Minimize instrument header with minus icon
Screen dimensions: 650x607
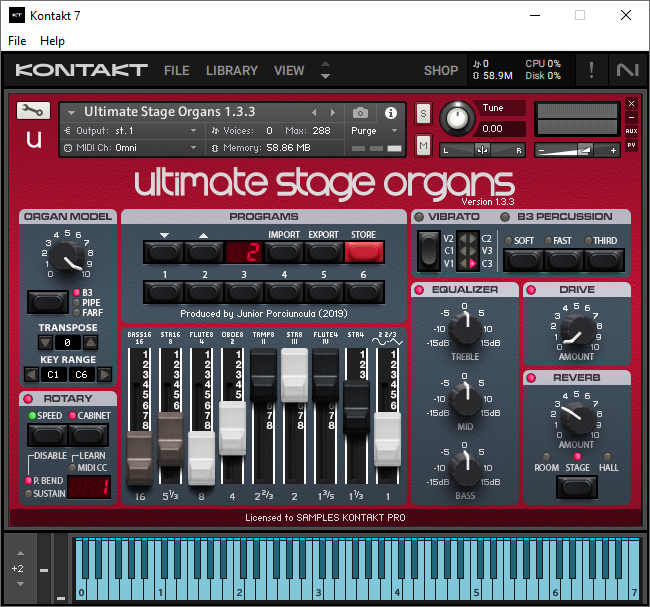click(x=631, y=117)
